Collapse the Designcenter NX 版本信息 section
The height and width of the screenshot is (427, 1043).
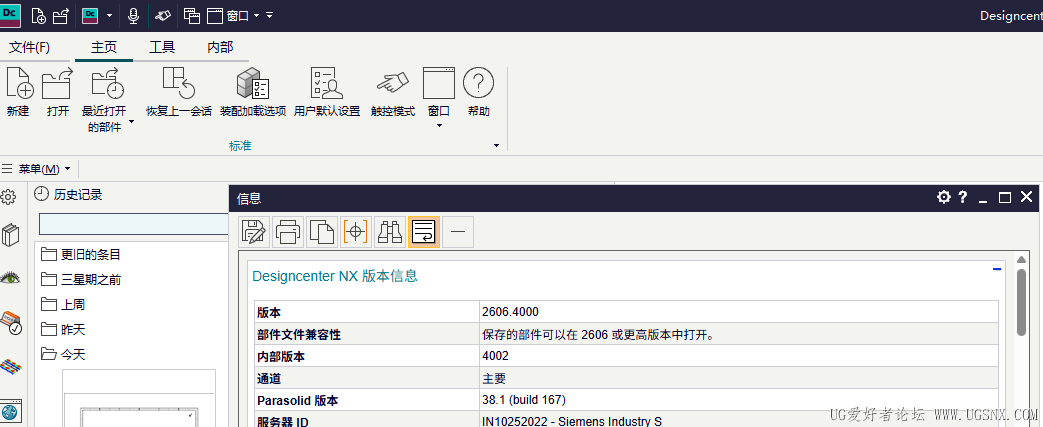tap(997, 269)
